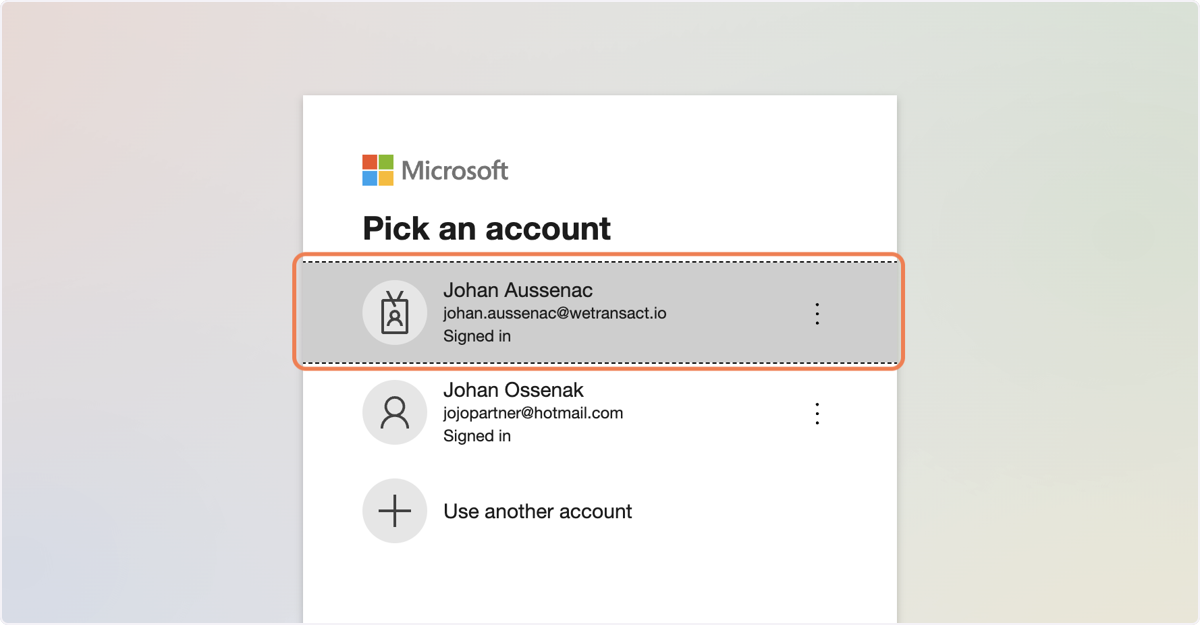Click the plus icon to add account
This screenshot has height=625, width=1200.
pyautogui.click(x=395, y=511)
